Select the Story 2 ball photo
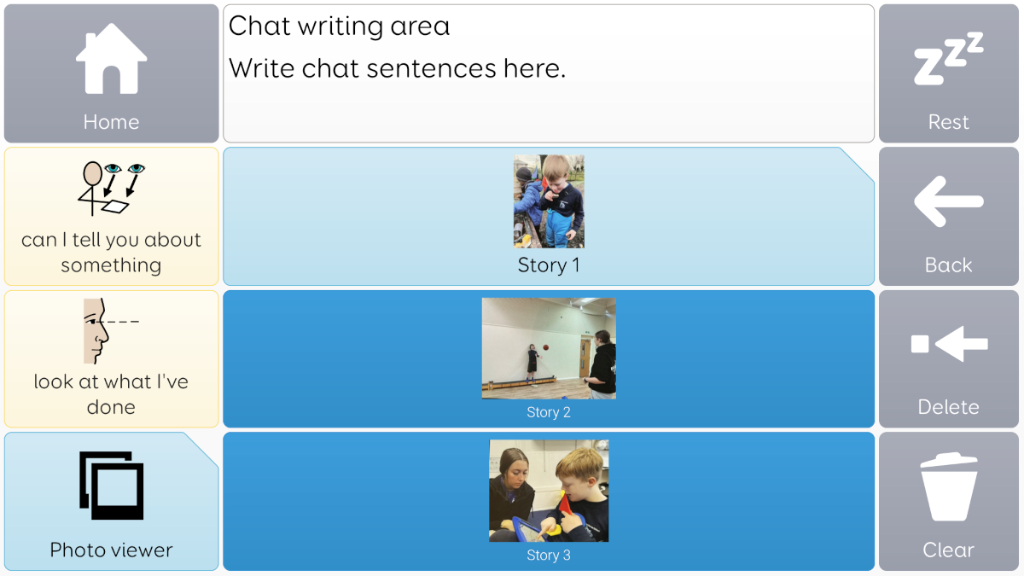The width and height of the screenshot is (1024, 576). [548, 348]
